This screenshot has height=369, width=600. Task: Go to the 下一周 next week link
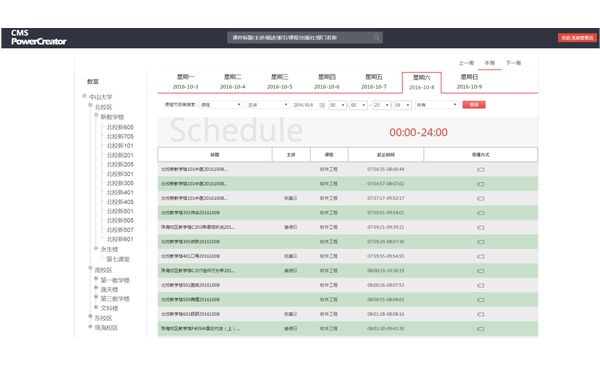click(x=513, y=63)
